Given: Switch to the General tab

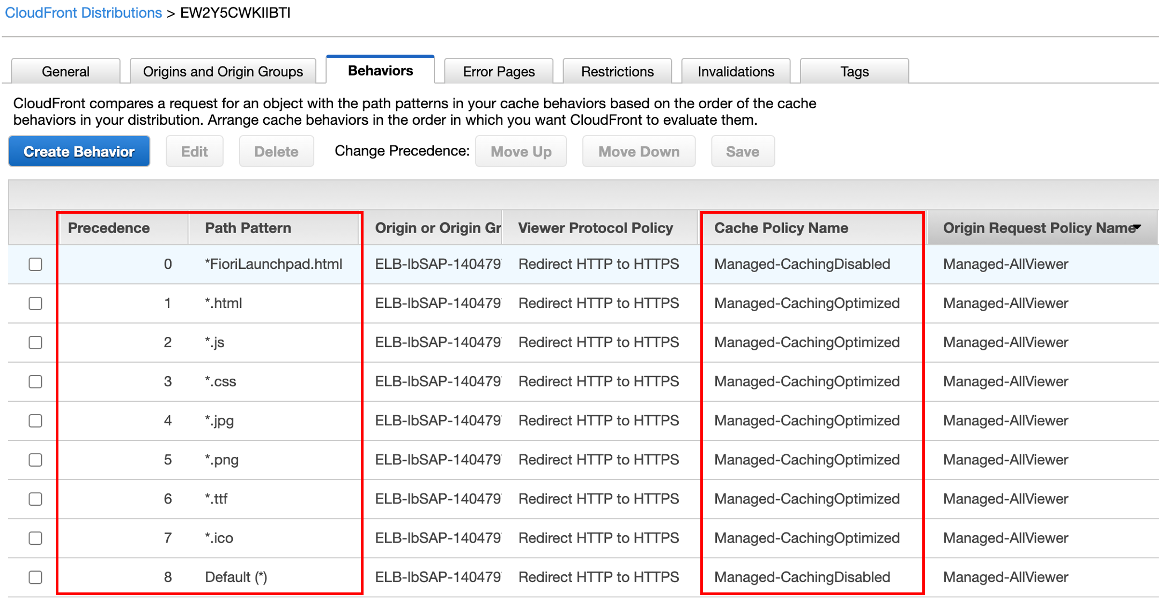Looking at the screenshot, I should [x=65, y=72].
